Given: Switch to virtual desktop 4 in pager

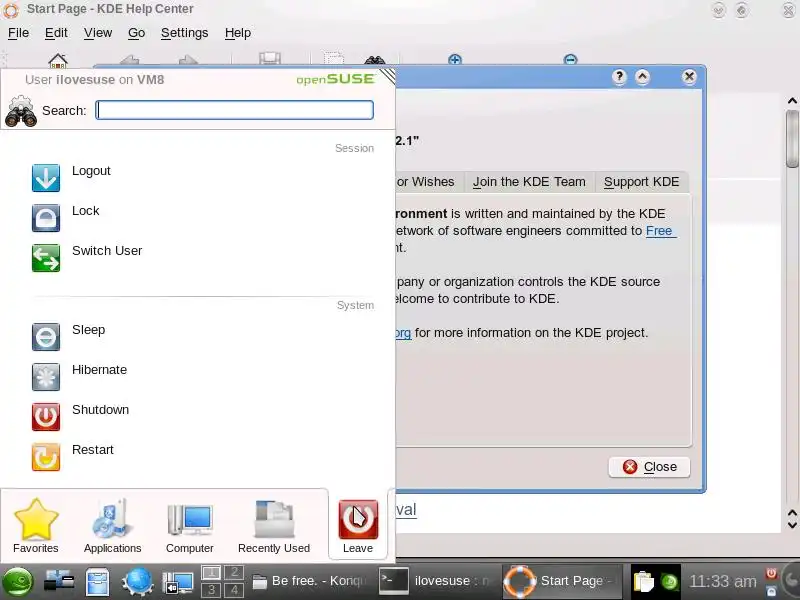Looking at the screenshot, I should coord(234,590).
